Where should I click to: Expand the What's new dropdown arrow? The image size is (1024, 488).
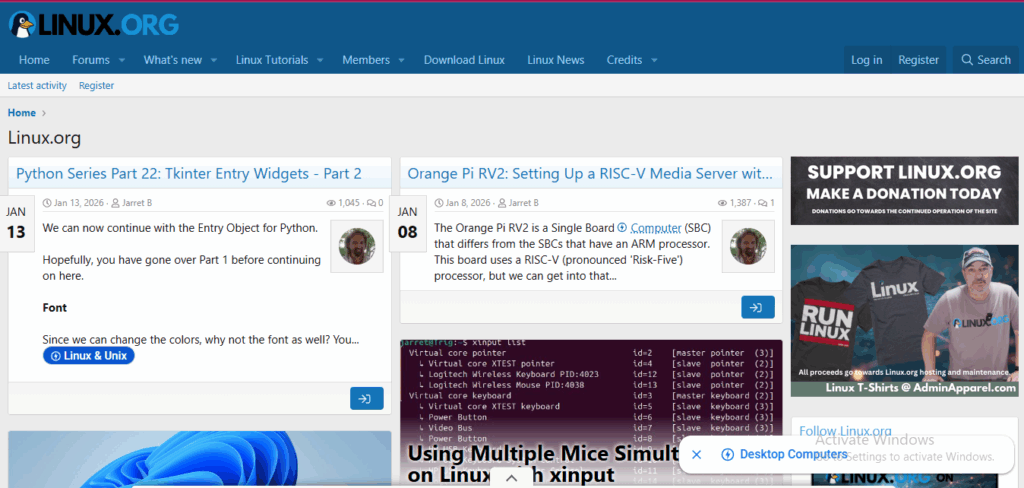click(x=214, y=61)
